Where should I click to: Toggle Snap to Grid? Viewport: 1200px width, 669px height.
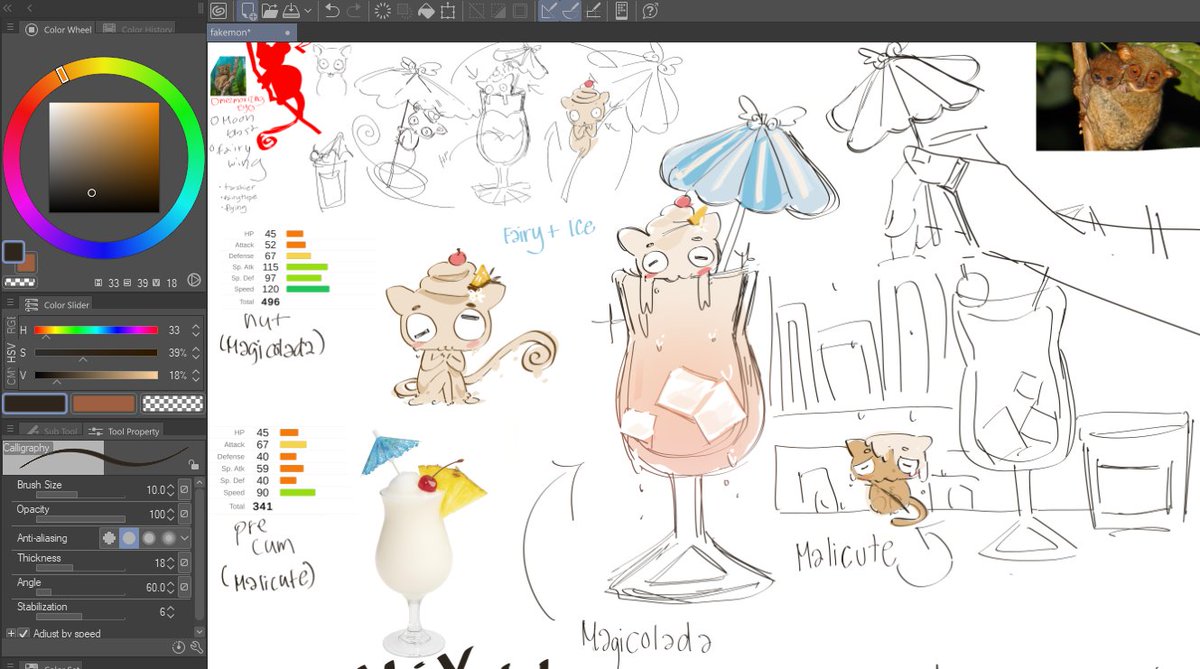click(593, 11)
